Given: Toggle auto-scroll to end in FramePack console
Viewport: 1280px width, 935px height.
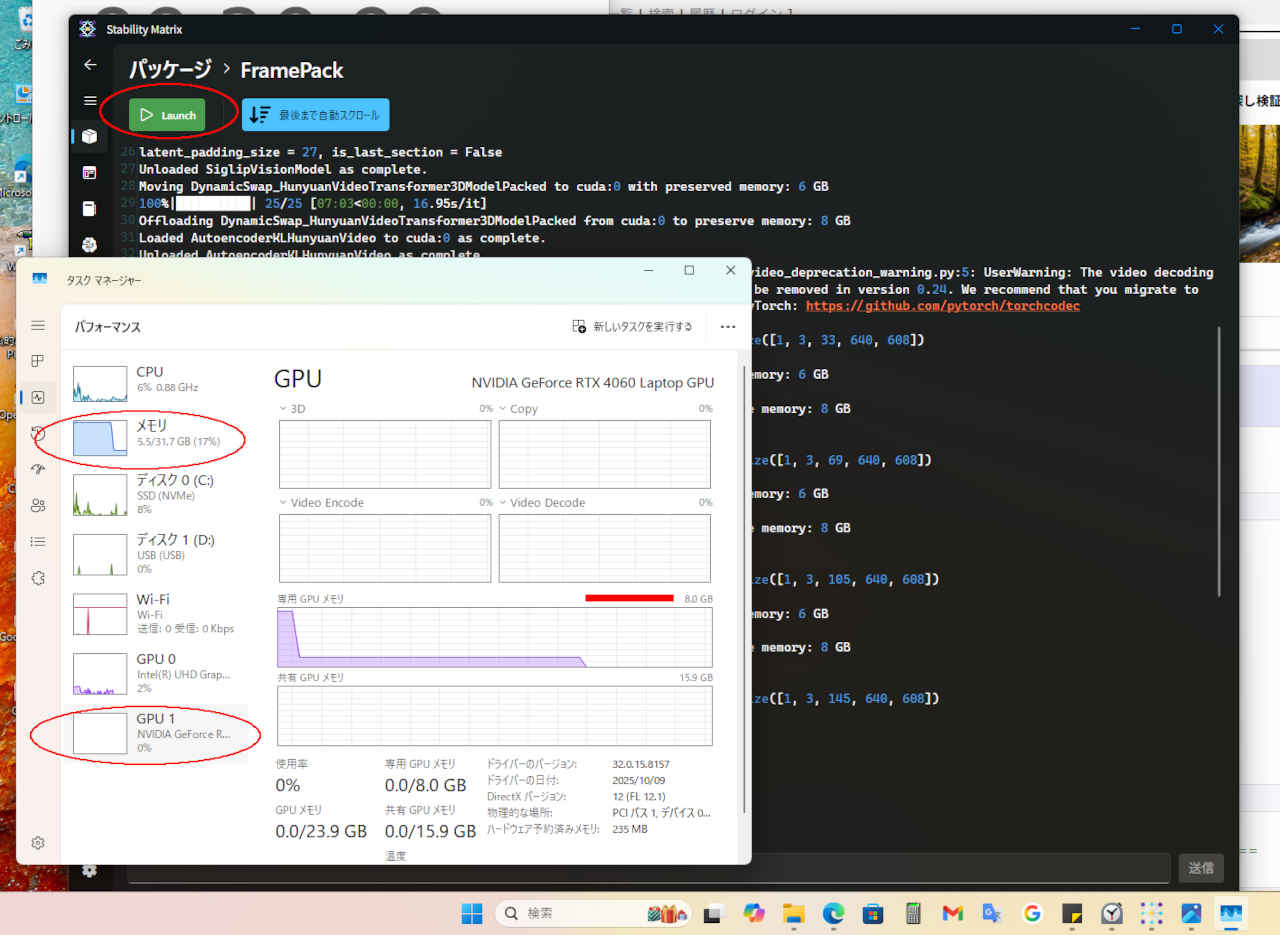Looking at the screenshot, I should [315, 115].
